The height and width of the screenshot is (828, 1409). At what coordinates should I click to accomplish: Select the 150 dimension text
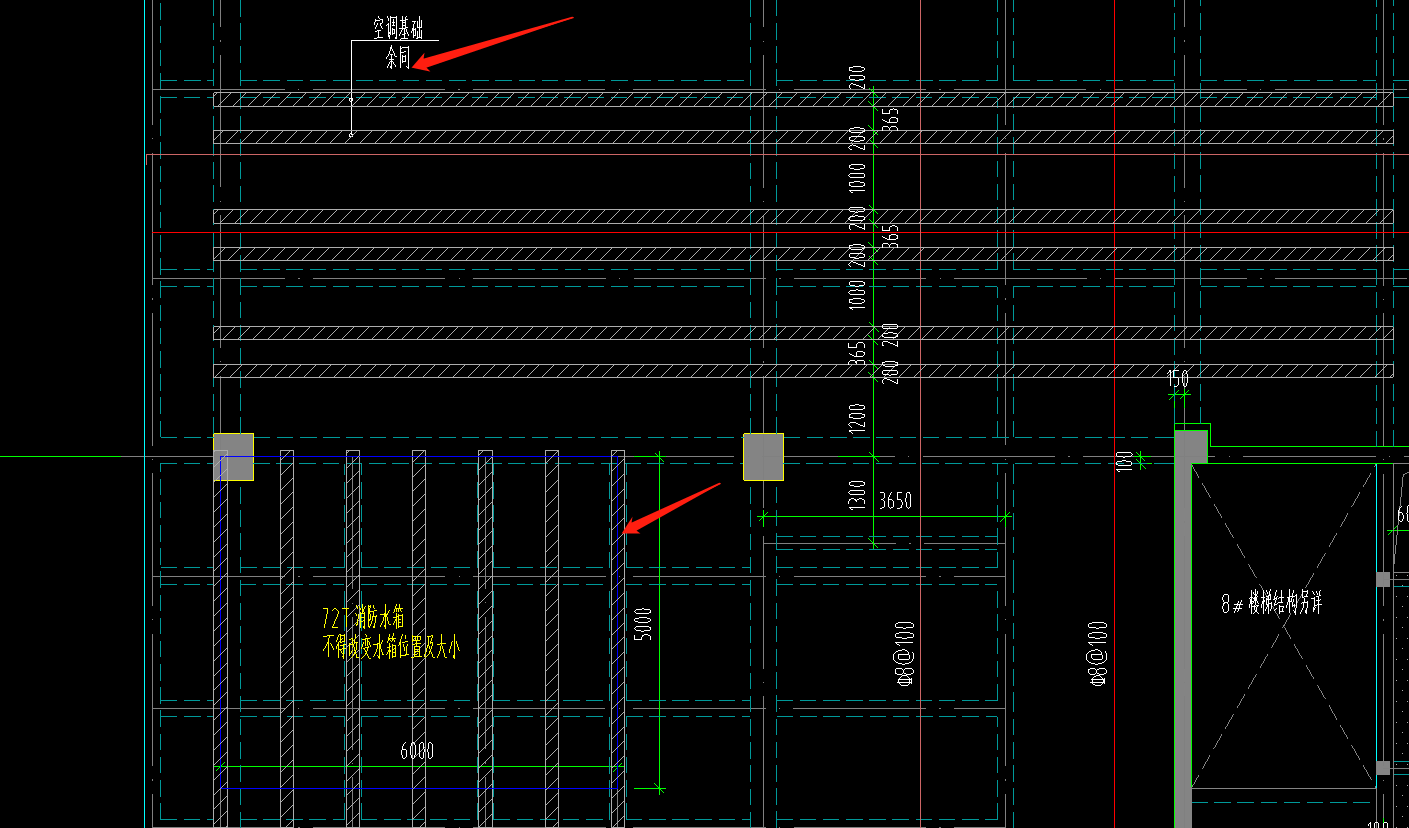click(1178, 379)
